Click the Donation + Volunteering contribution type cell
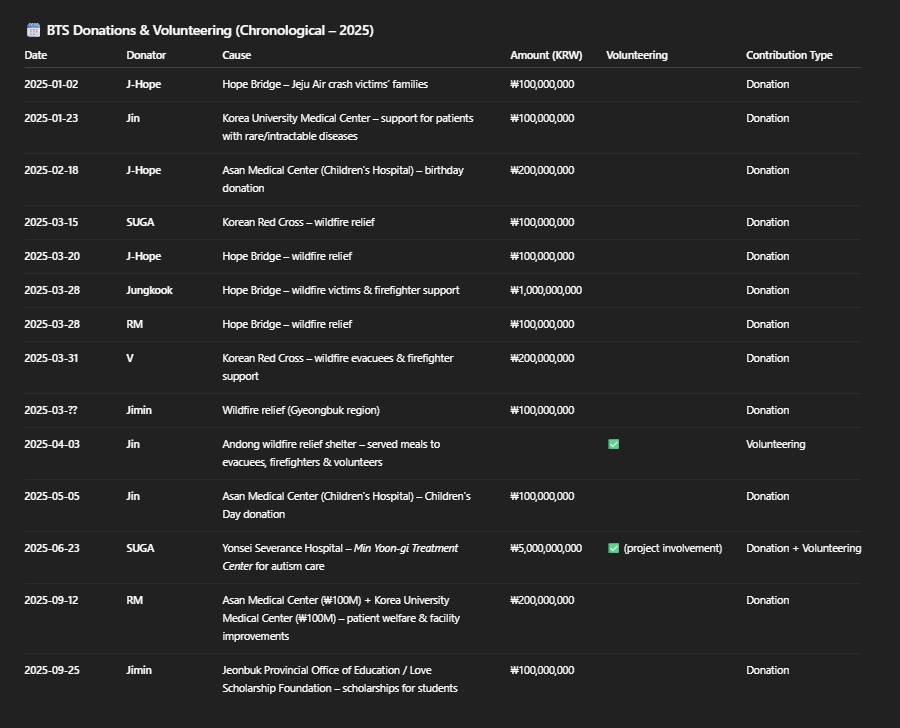This screenshot has width=900, height=728. coord(803,548)
